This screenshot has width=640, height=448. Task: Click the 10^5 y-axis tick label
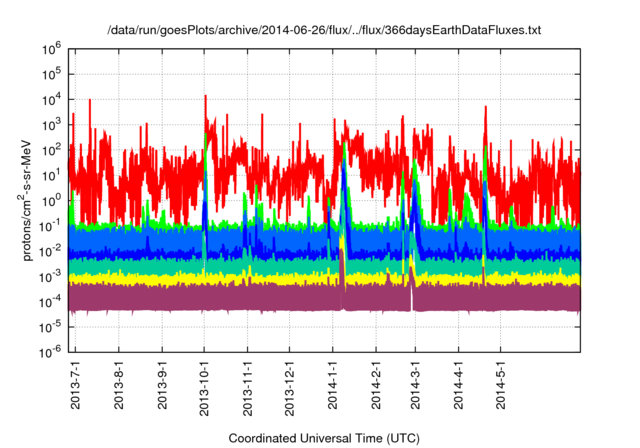51,75
